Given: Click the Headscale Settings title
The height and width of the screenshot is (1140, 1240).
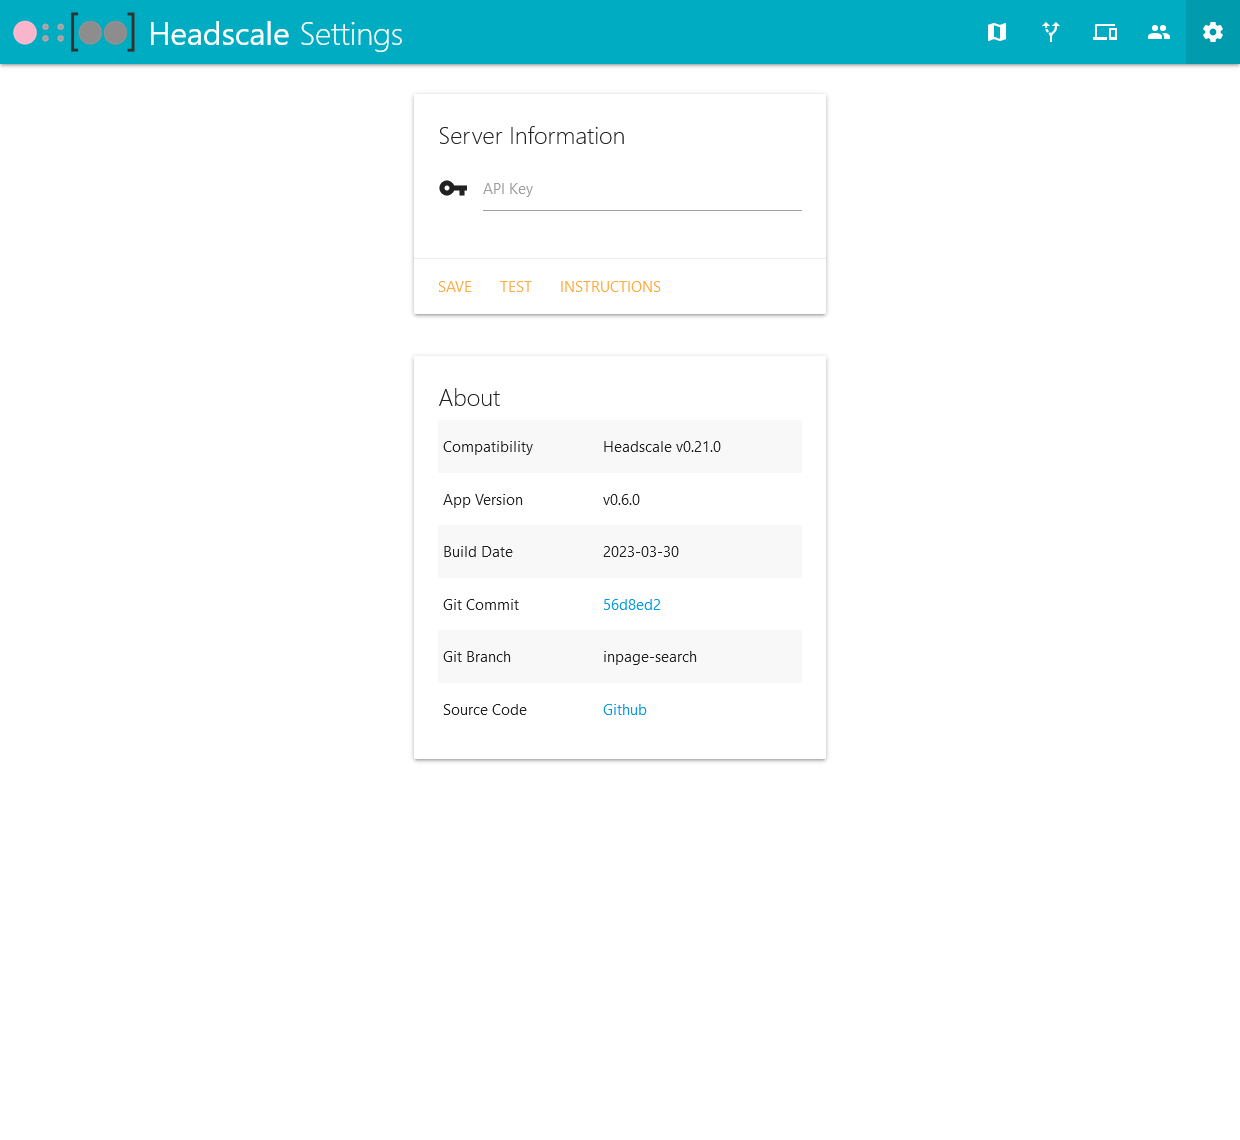Looking at the screenshot, I should point(276,34).
